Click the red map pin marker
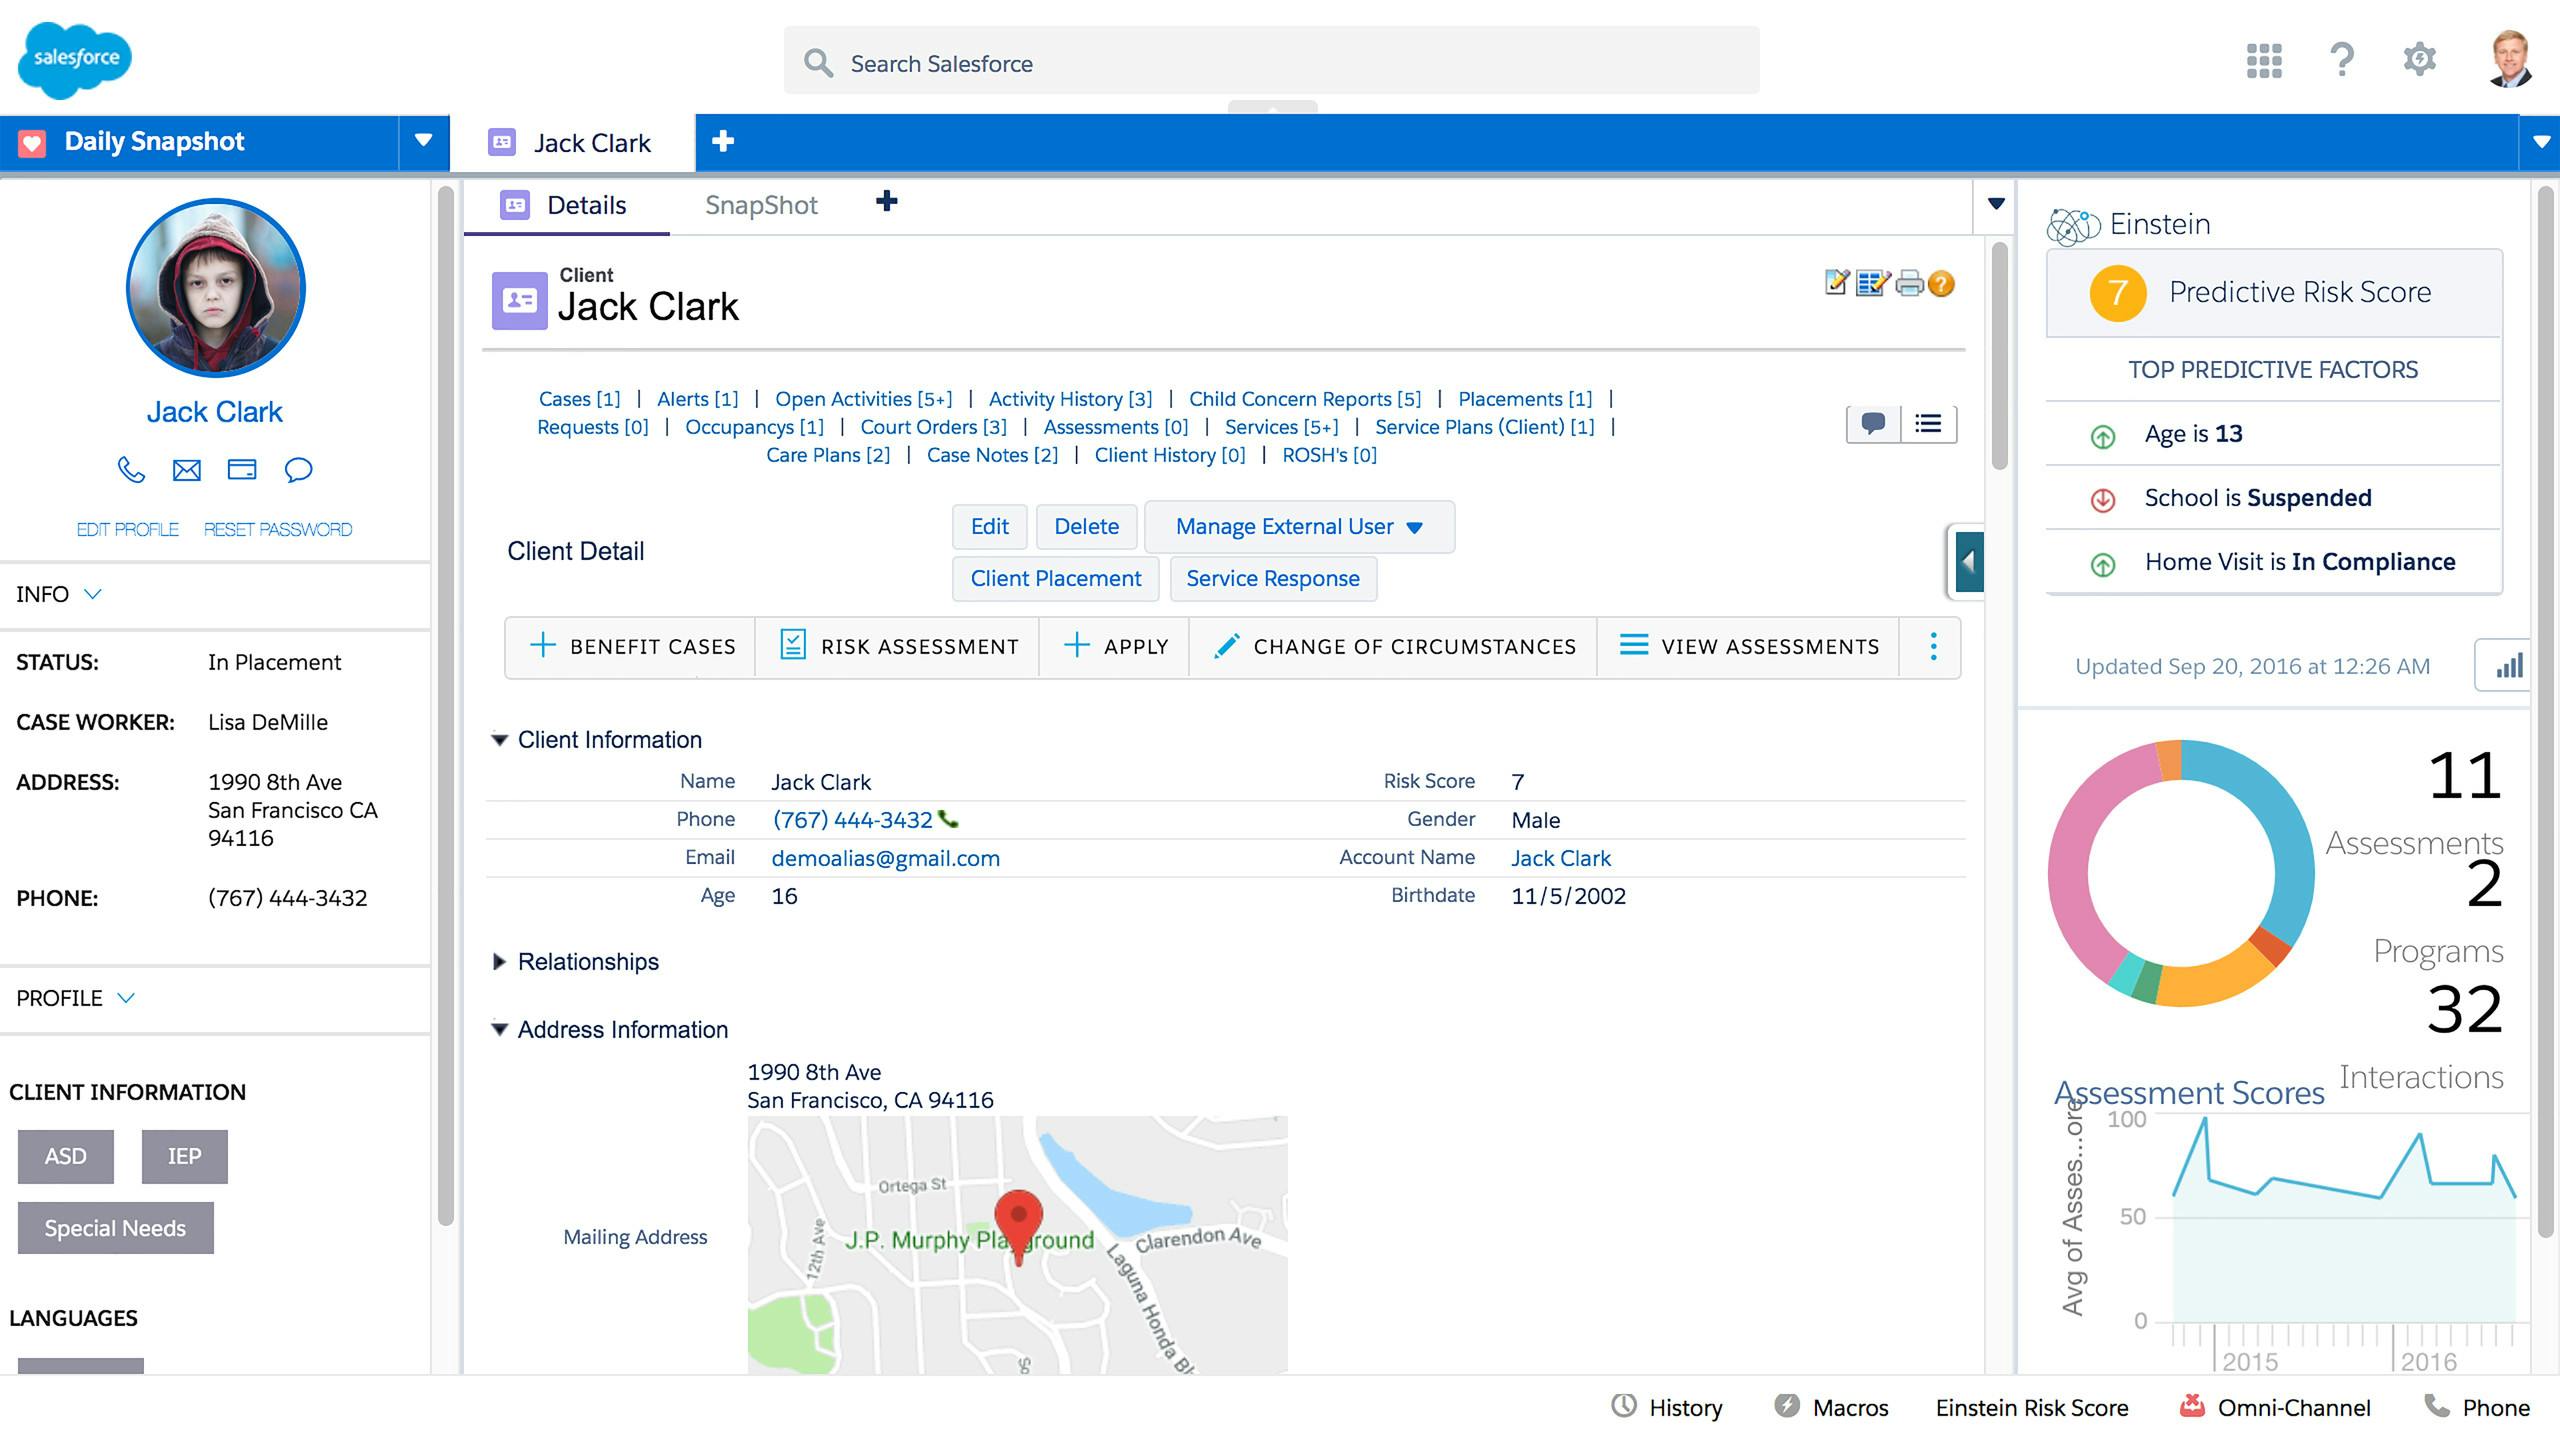The width and height of the screenshot is (2560, 1434). click(1018, 1226)
